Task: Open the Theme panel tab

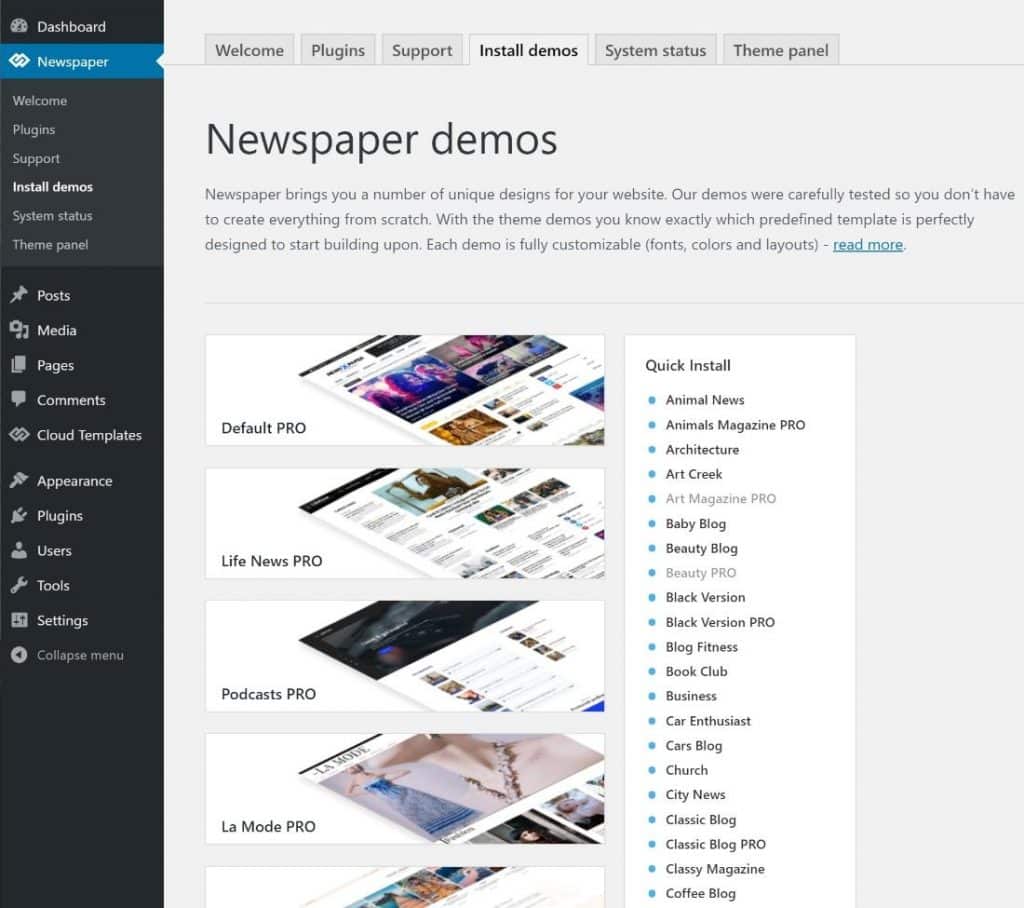Action: [x=780, y=50]
